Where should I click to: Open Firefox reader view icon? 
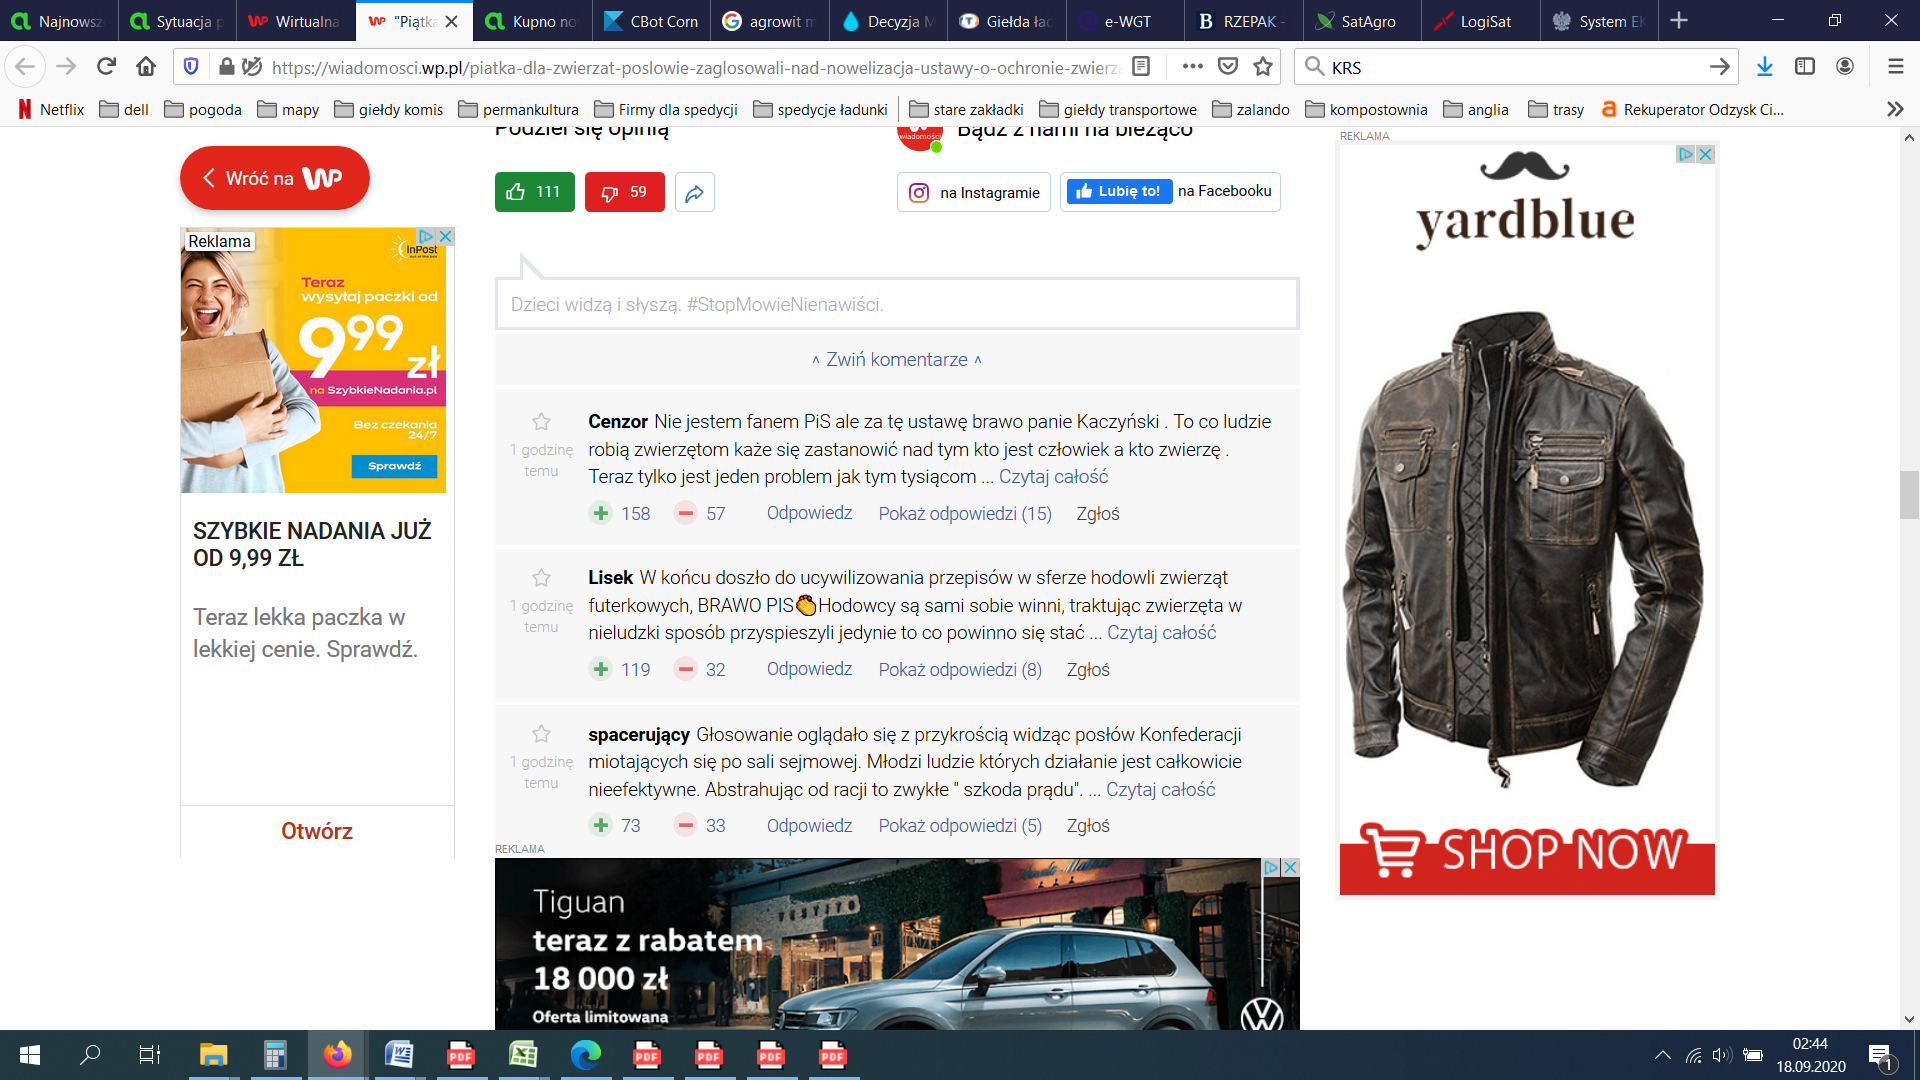tap(1141, 67)
